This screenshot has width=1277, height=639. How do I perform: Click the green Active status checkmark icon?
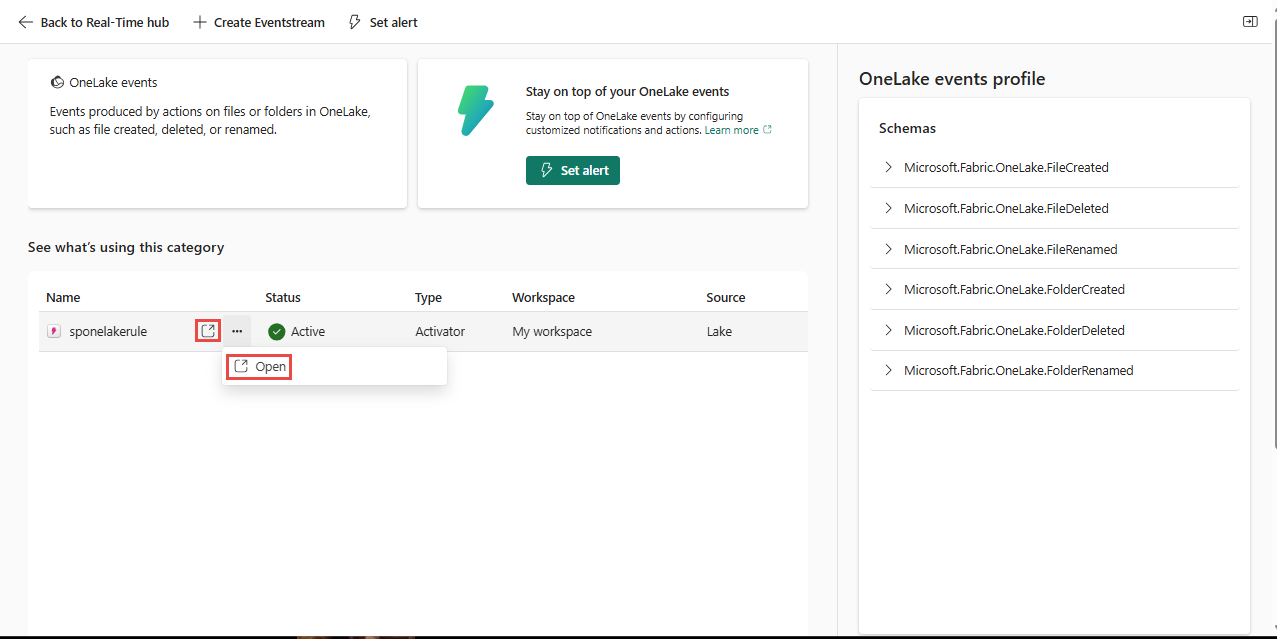[x=277, y=331]
